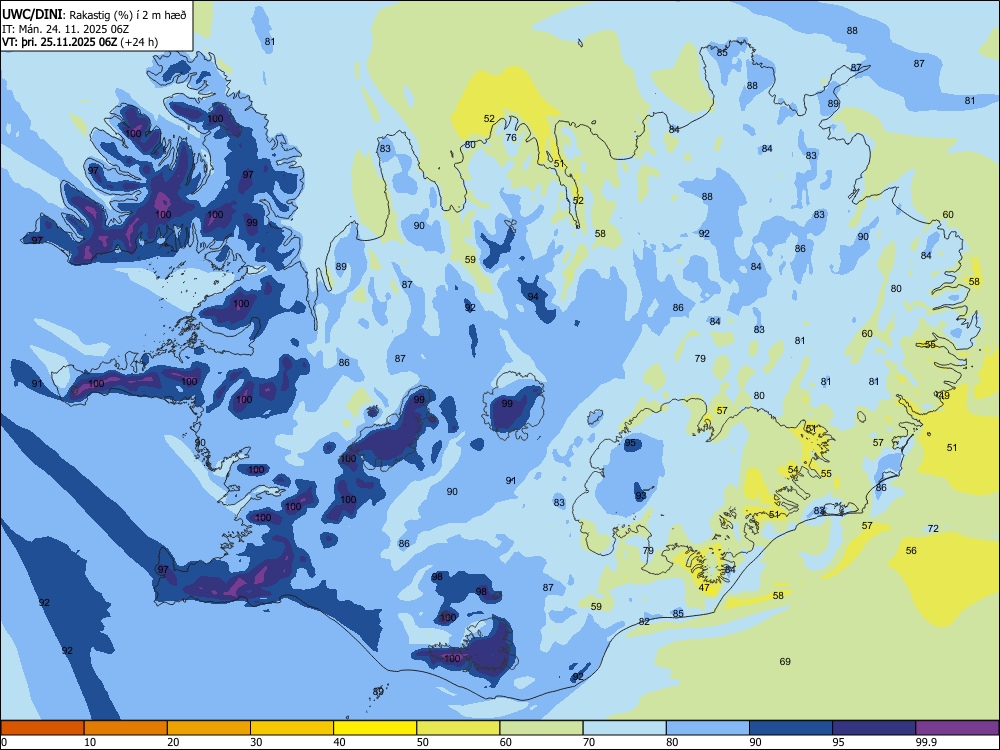The image size is (1000, 750).
Task: Click the 70–80 pale blue legend swatch
Action: tap(624, 728)
